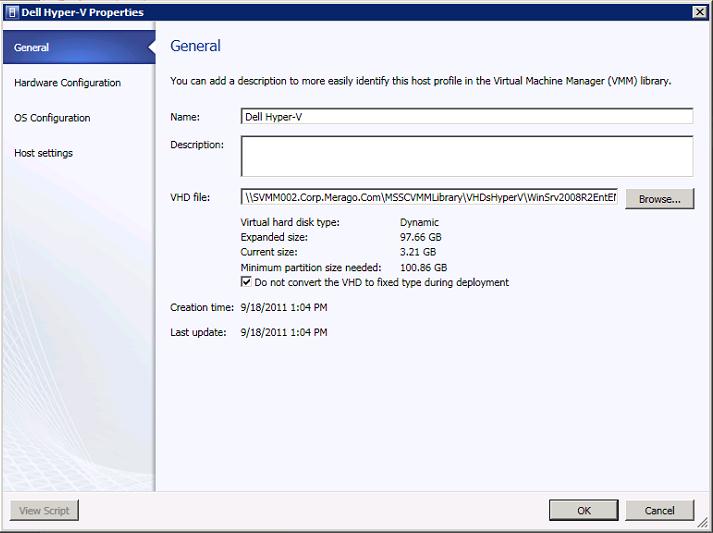Click the Minimum partition size needed label
The image size is (713, 533).
click(311, 267)
